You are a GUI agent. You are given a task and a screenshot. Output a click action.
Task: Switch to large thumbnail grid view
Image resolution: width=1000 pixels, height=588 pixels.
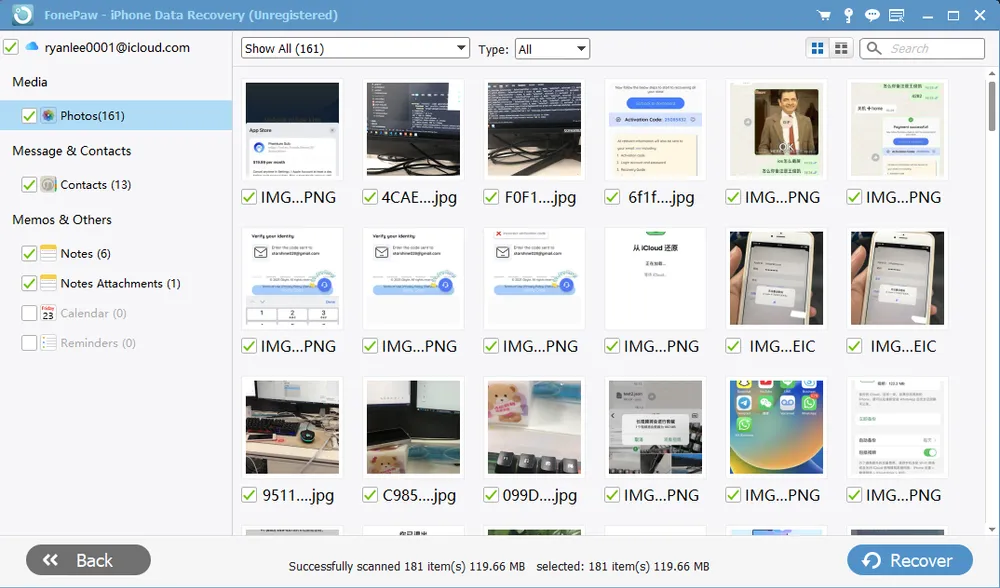coord(818,48)
